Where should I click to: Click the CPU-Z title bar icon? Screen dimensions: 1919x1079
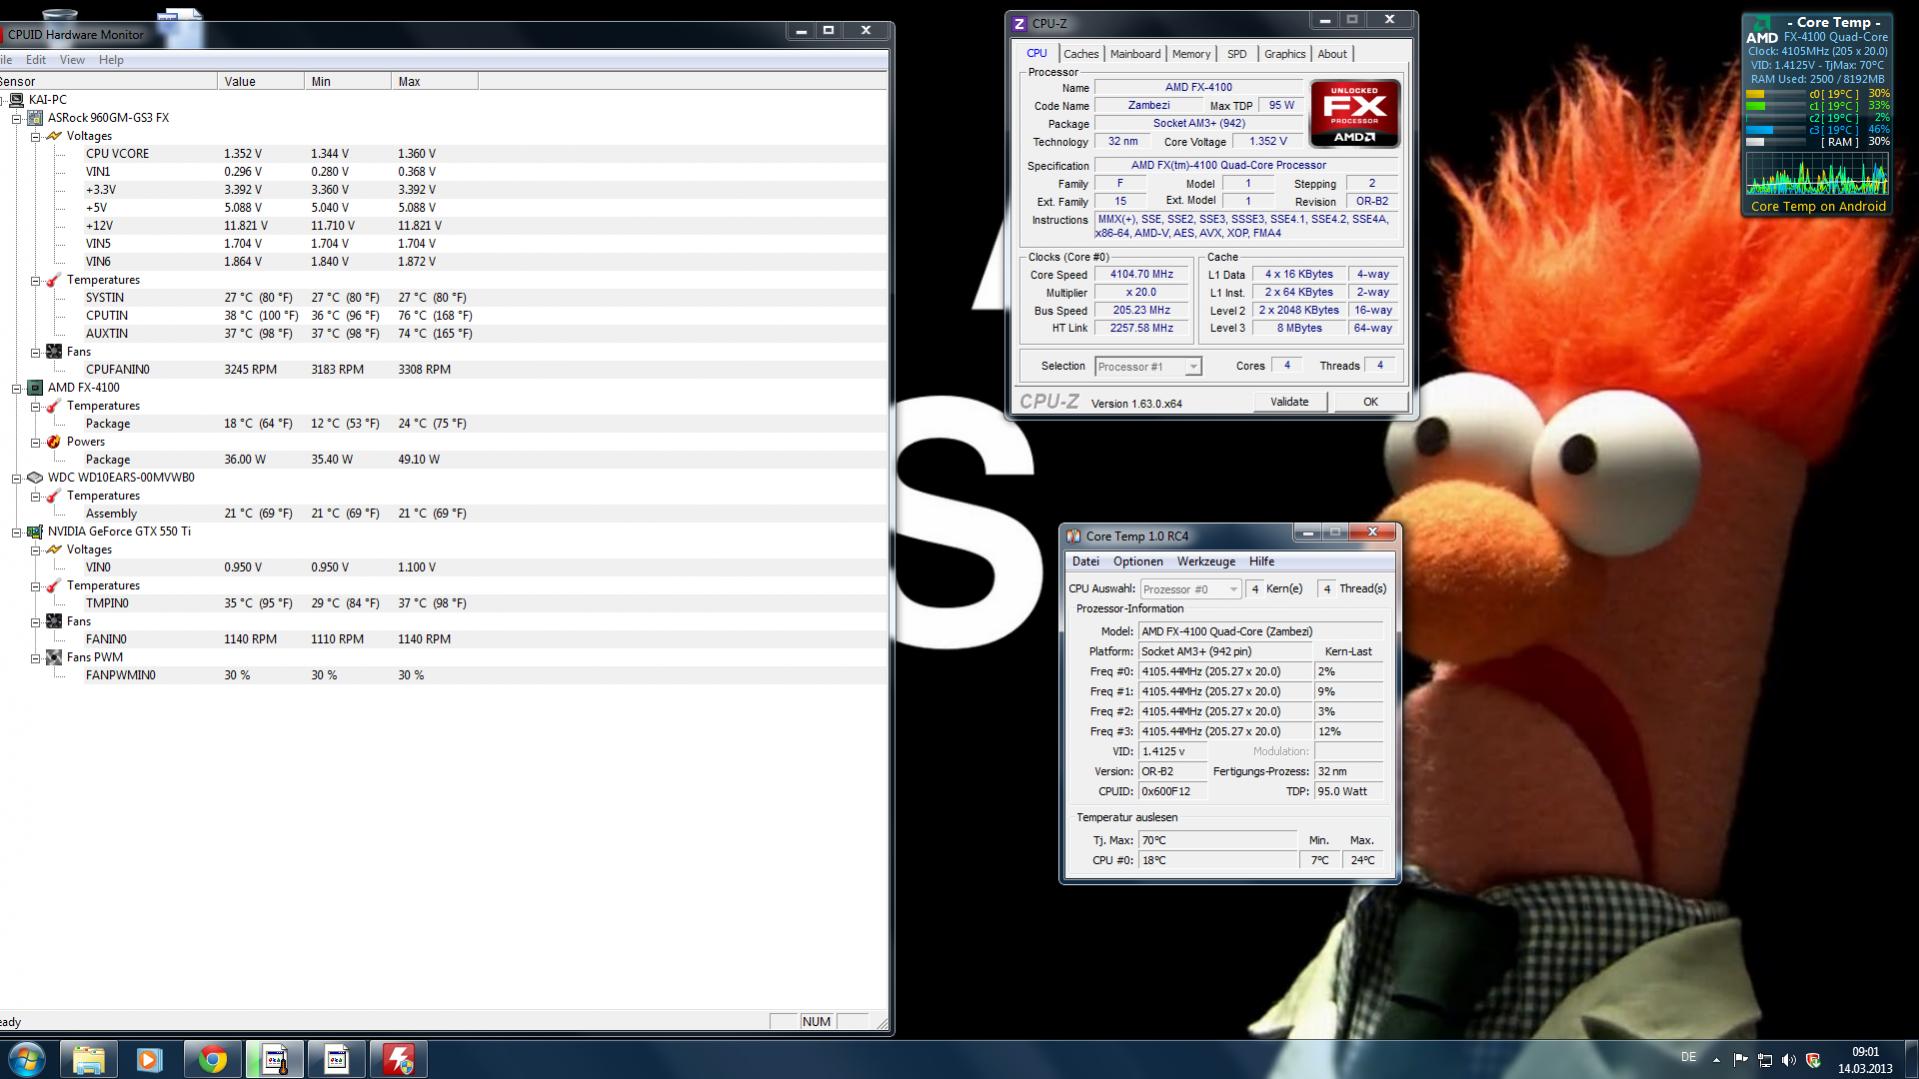click(x=1019, y=24)
